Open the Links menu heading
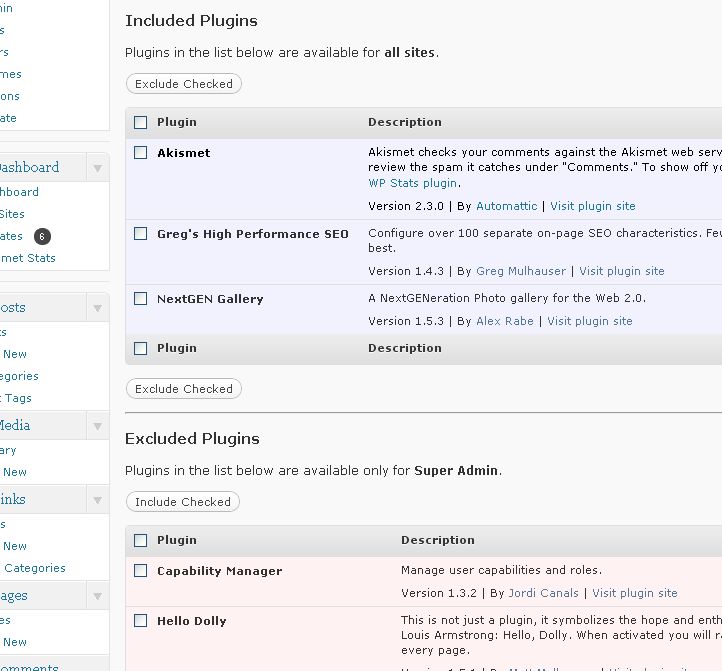The image size is (722, 671). click(x=12, y=499)
